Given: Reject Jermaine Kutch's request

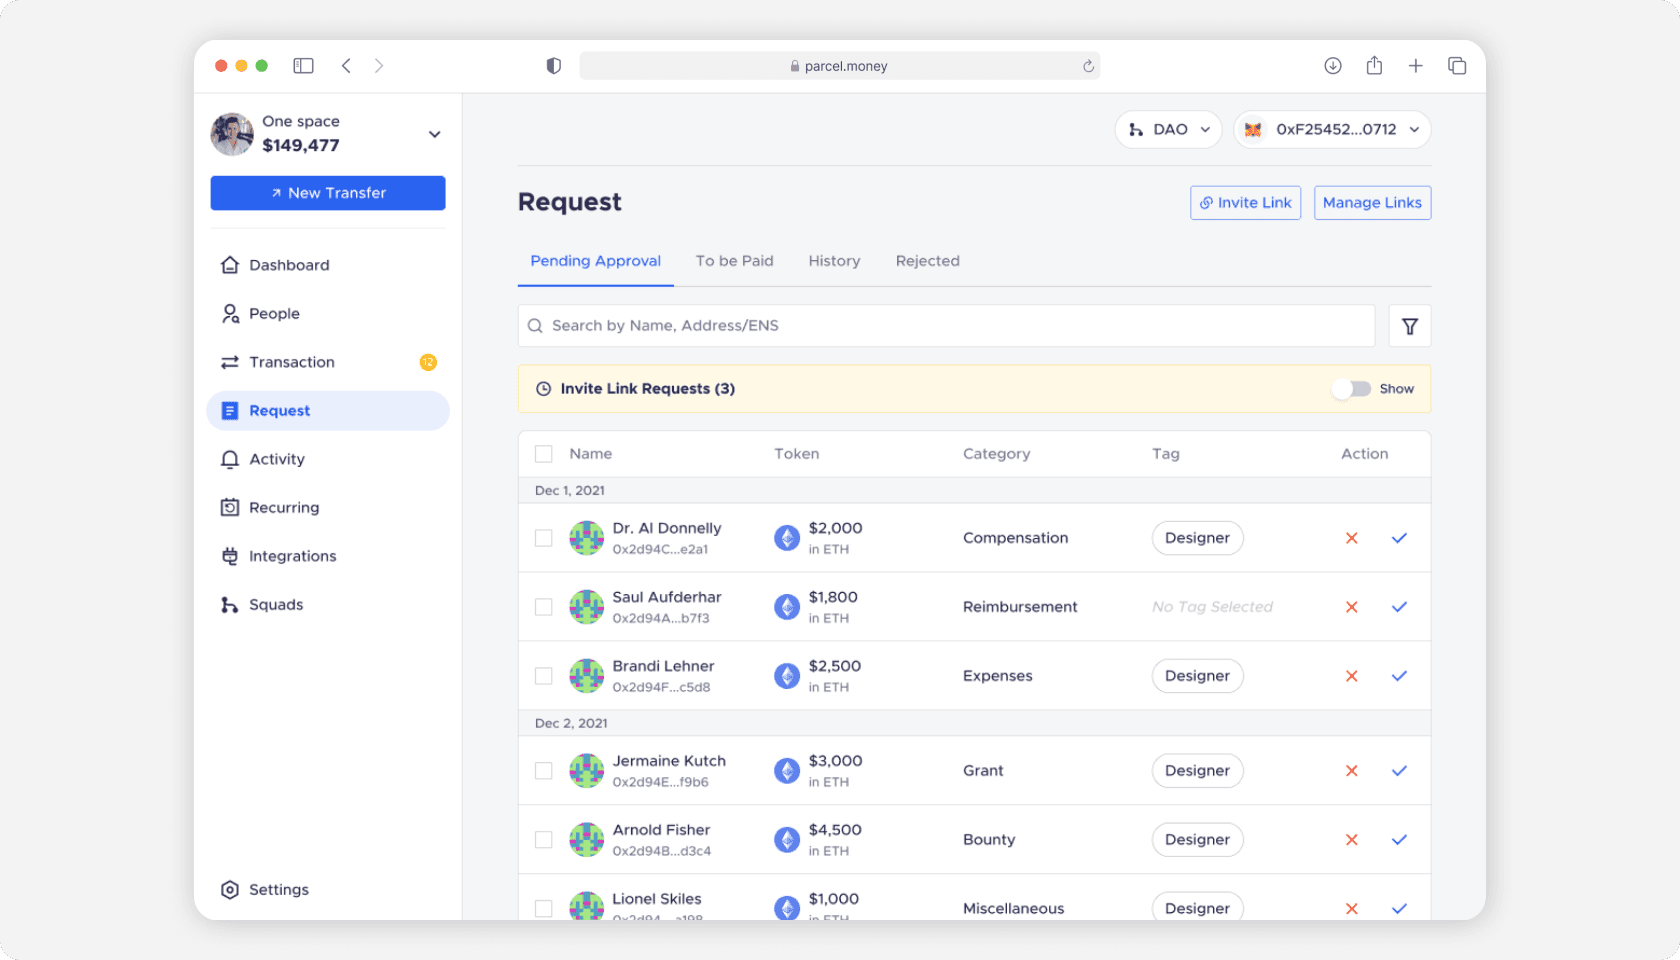Looking at the screenshot, I should 1351,771.
